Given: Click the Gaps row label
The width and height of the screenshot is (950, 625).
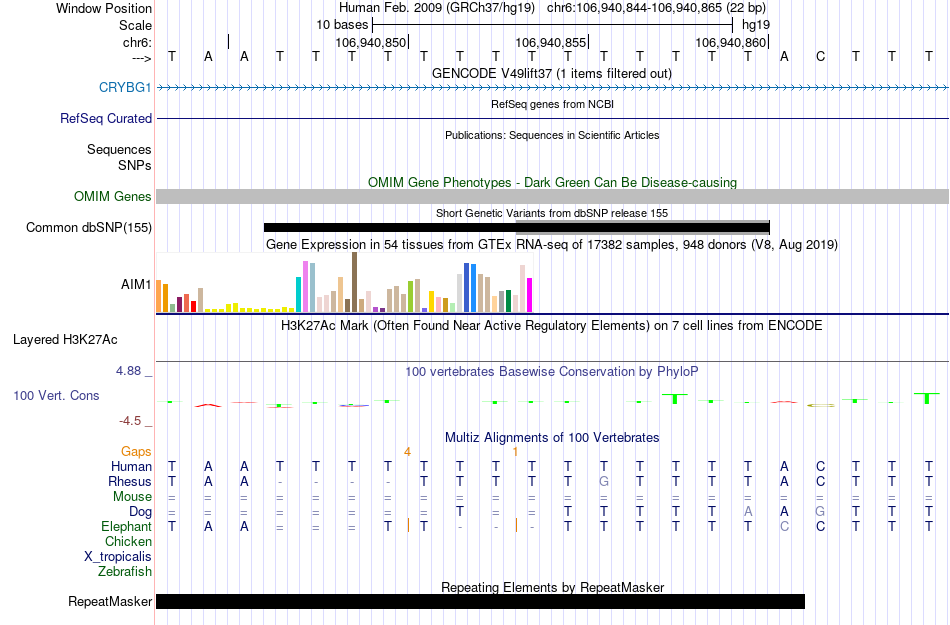Looking at the screenshot, I should point(136,451).
